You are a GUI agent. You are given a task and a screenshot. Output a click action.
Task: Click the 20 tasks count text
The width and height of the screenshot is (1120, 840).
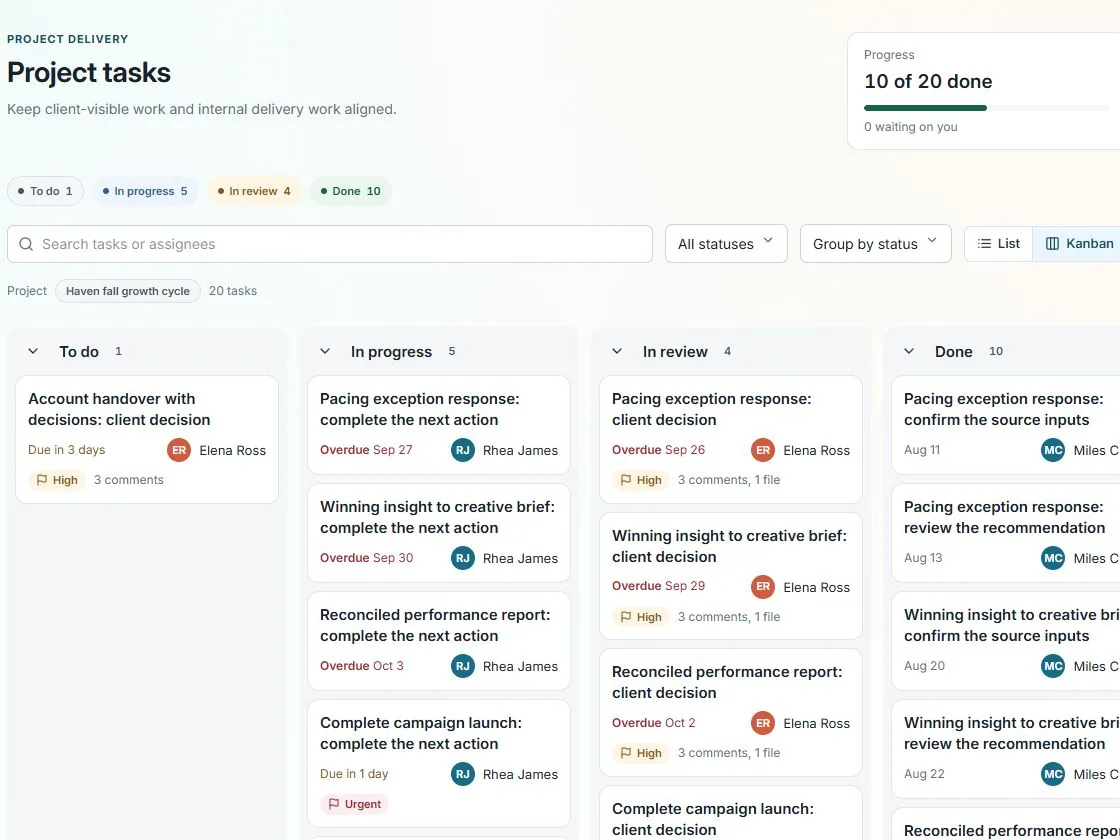point(233,291)
